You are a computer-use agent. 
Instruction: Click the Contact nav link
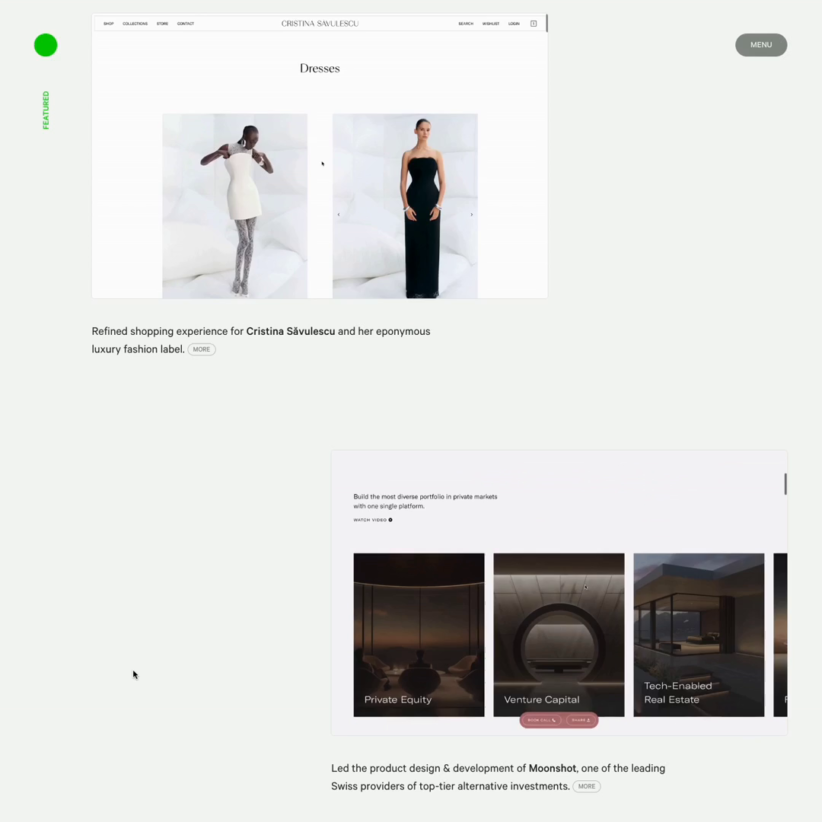point(186,23)
